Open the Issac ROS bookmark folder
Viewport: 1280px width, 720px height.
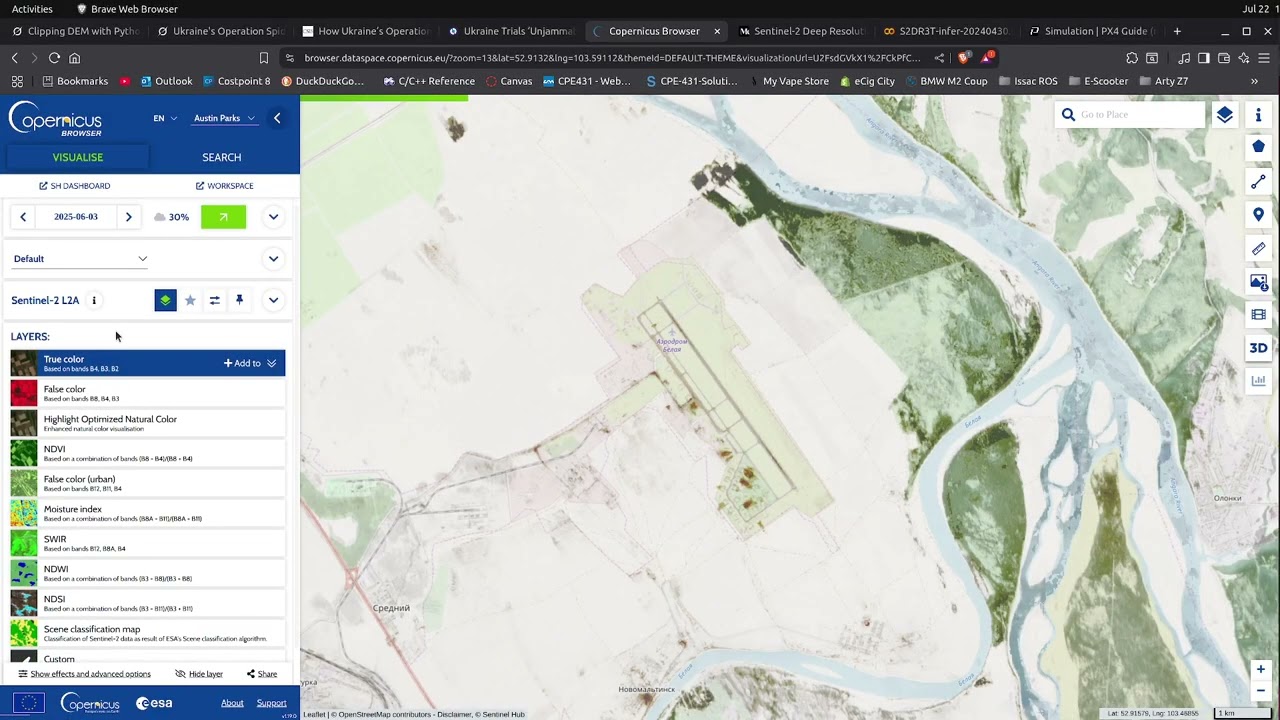click(1027, 81)
